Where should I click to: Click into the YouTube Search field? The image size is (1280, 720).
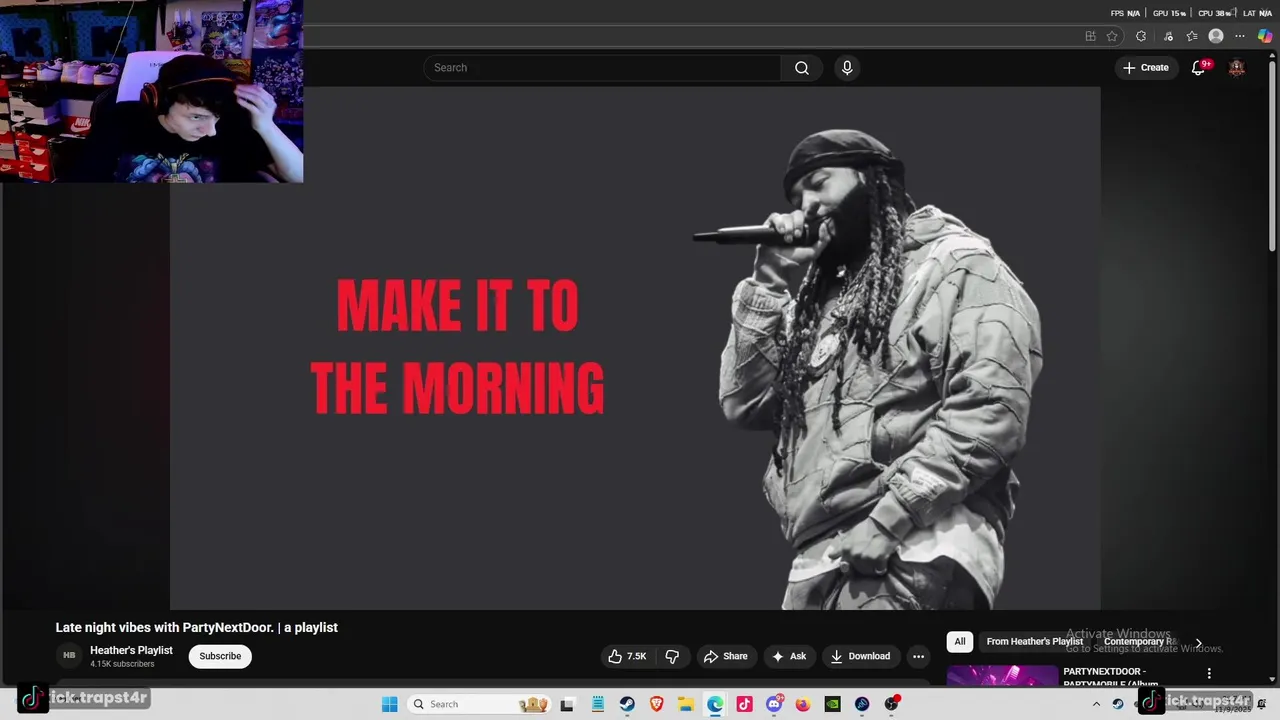coord(602,68)
